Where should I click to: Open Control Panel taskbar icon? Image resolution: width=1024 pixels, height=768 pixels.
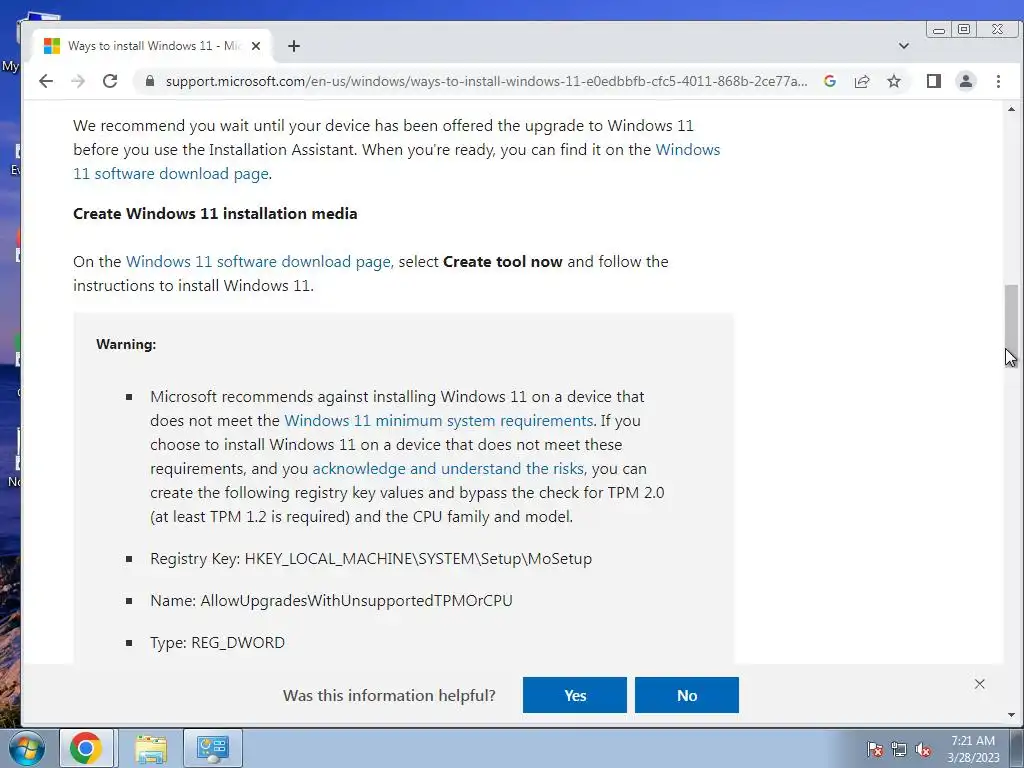213,748
